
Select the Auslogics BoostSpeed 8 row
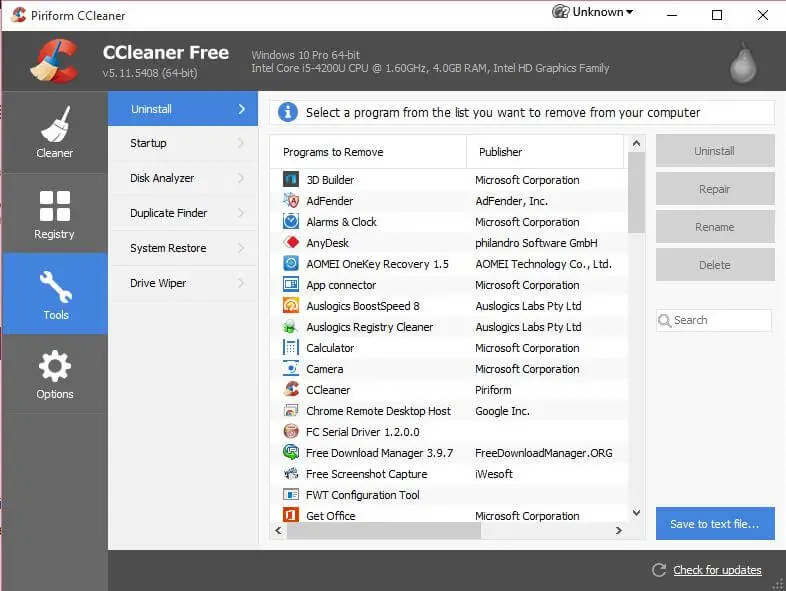449,306
